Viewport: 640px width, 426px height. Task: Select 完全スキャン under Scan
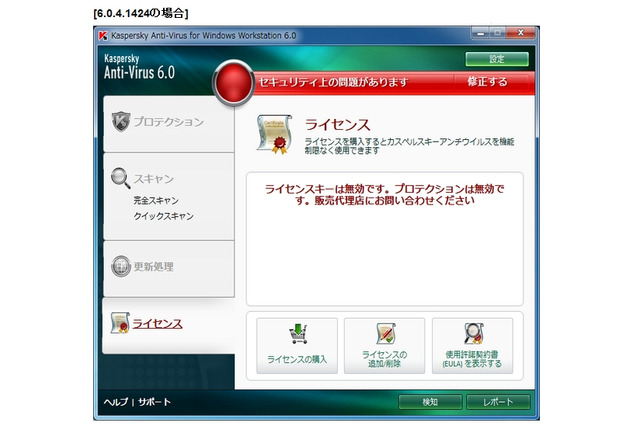tap(156, 201)
